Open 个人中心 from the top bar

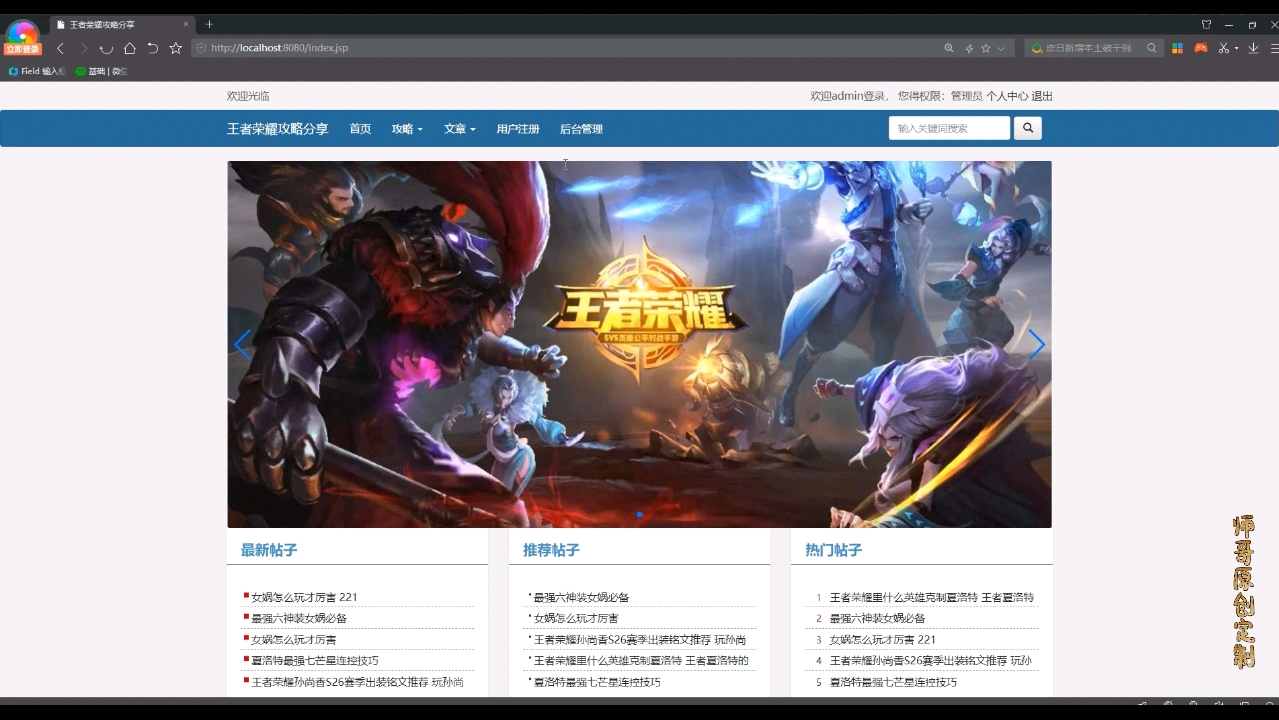[x=1008, y=95]
